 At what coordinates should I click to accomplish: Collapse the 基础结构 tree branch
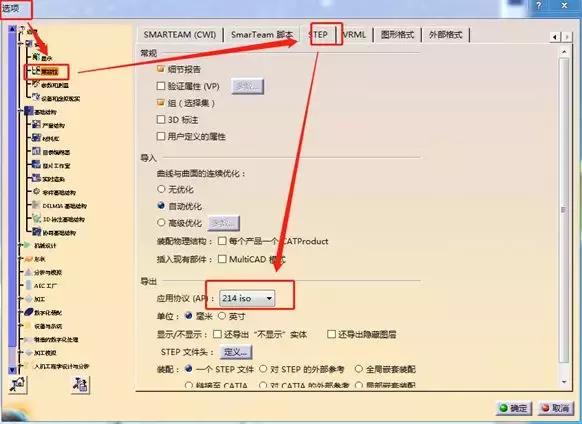(21, 111)
